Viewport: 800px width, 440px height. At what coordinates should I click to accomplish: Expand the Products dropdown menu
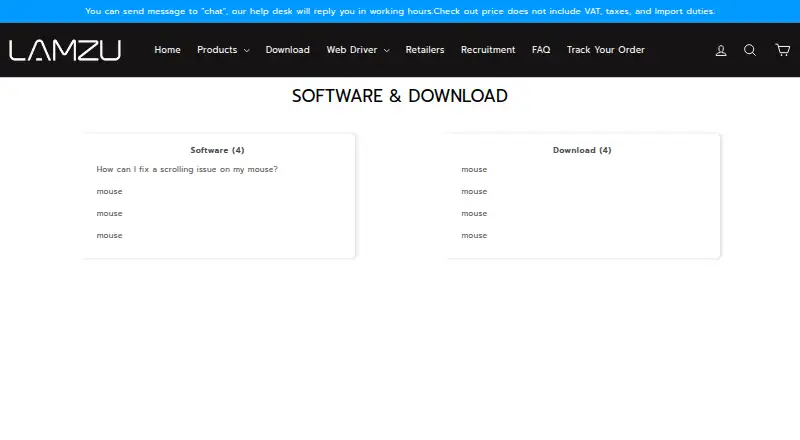(223, 50)
